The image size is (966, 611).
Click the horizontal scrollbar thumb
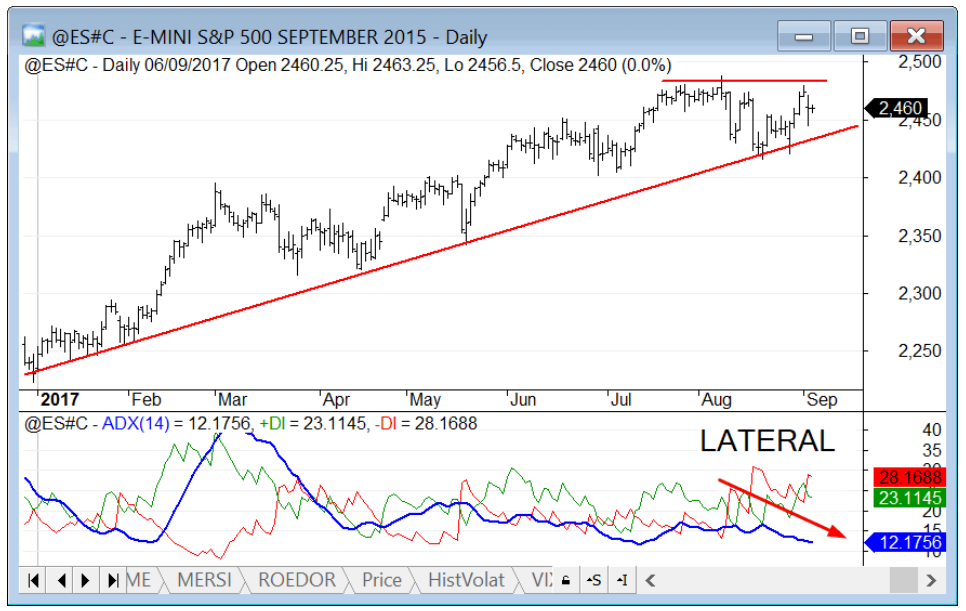[x=903, y=580]
